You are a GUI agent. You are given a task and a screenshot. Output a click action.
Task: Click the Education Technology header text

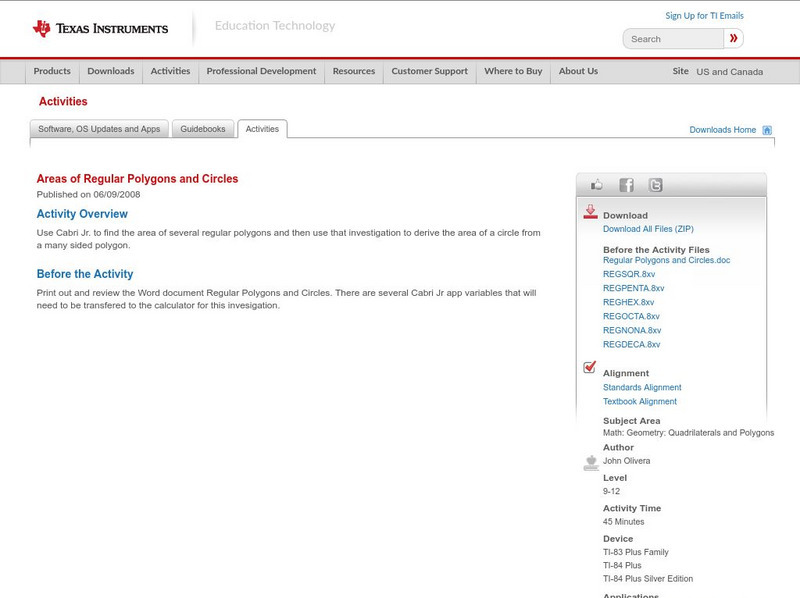tap(275, 26)
